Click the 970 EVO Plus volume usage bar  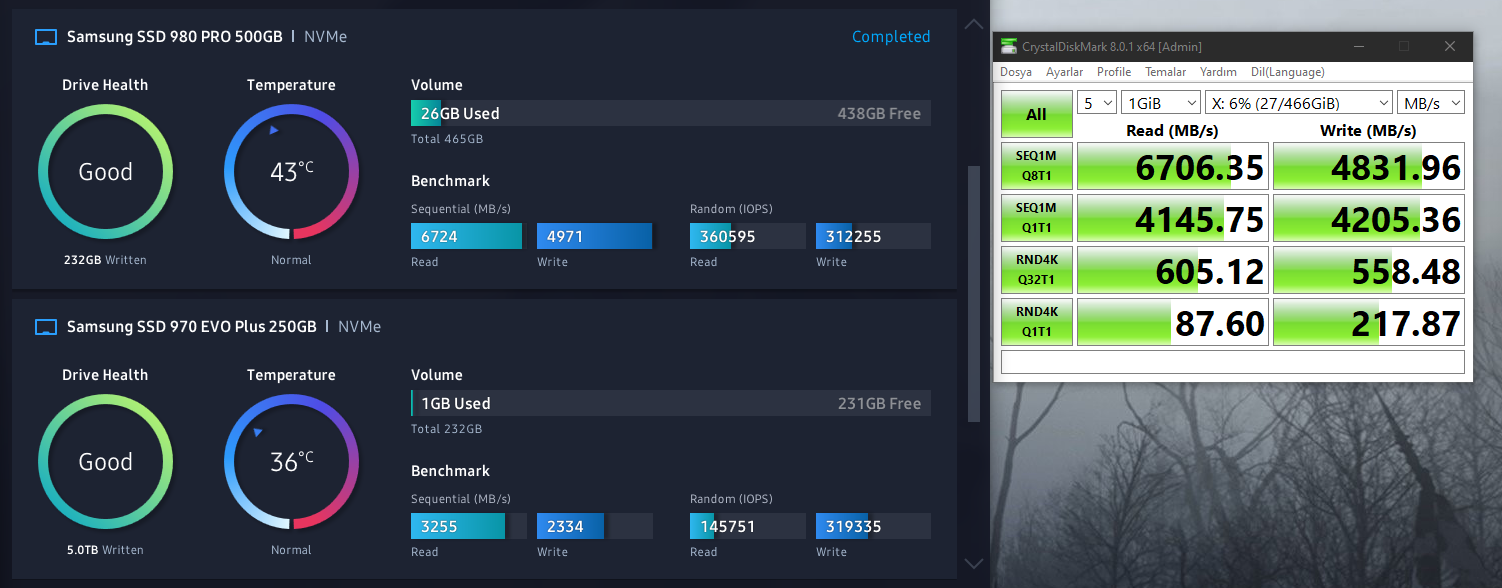pyautogui.click(x=671, y=403)
